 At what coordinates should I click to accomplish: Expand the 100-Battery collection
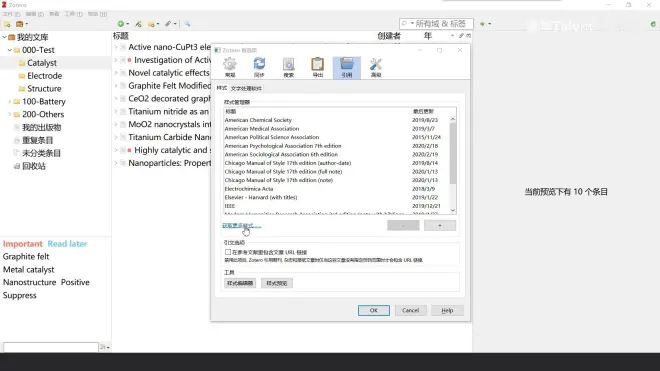[x=10, y=101]
